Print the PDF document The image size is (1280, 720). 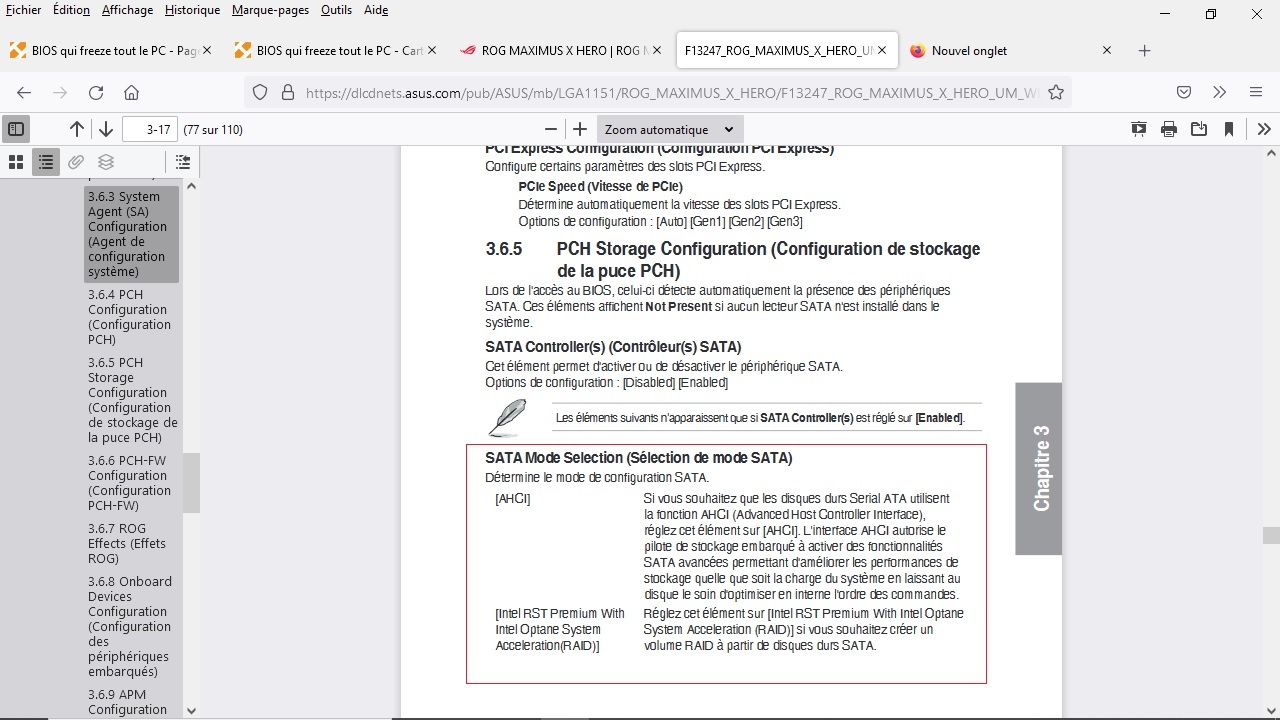click(1169, 129)
